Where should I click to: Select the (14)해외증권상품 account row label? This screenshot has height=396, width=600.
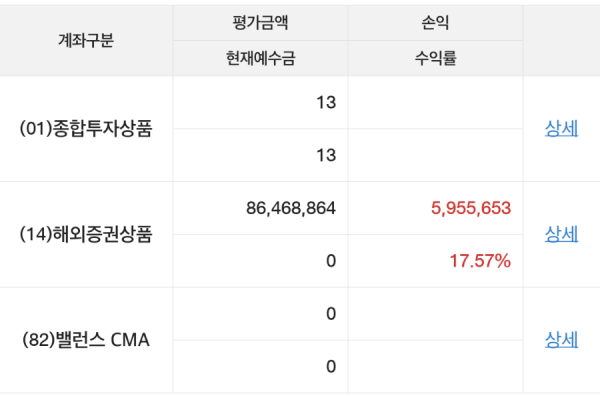tap(86, 234)
